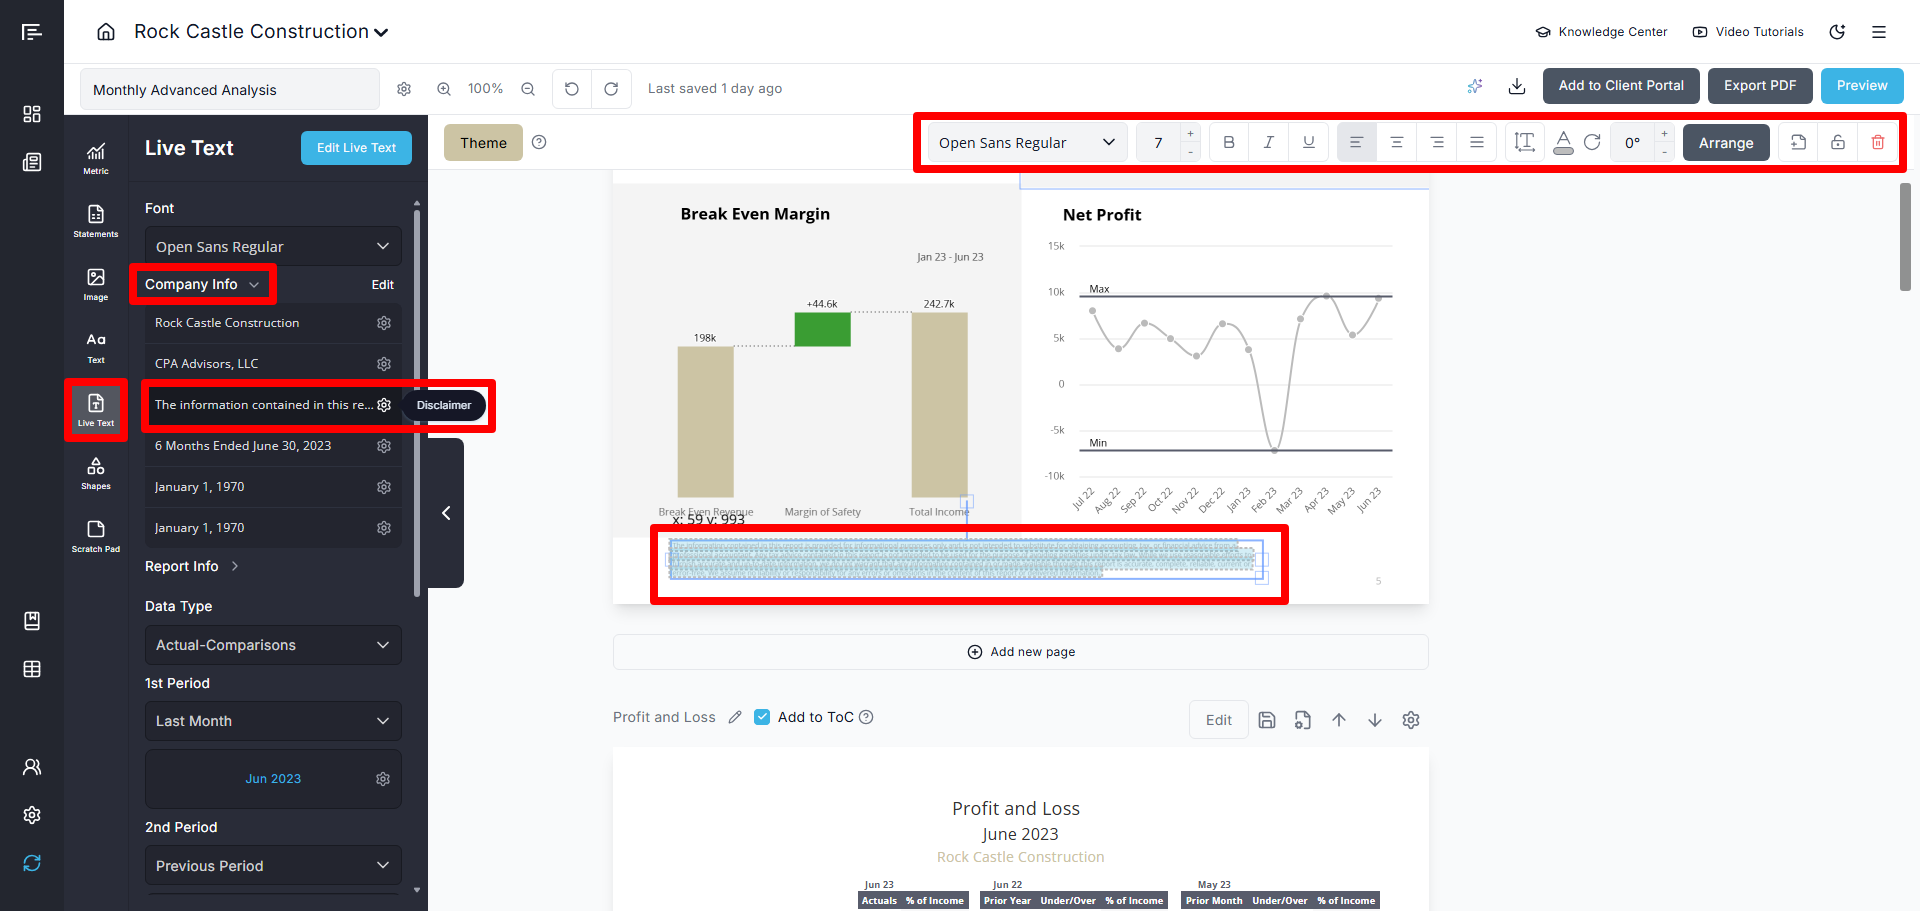The image size is (1920, 911).
Task: Expand the Report Info section
Action: (191, 566)
